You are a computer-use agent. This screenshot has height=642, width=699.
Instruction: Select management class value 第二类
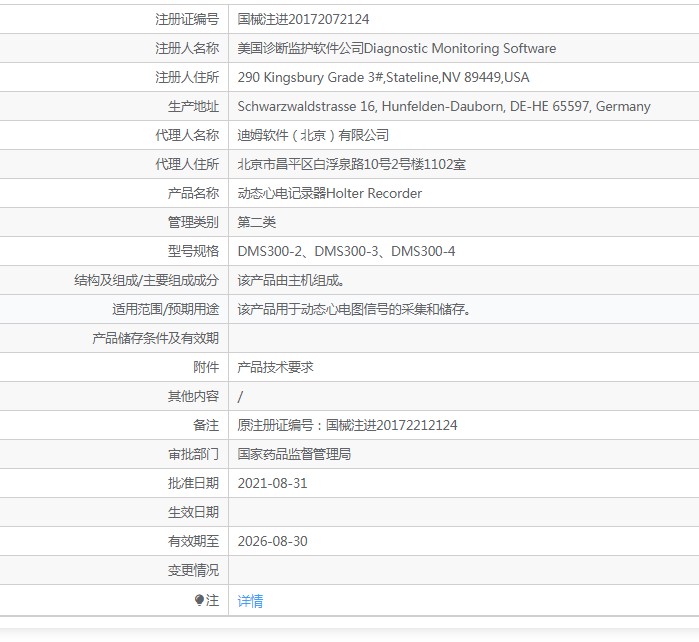(x=257, y=222)
